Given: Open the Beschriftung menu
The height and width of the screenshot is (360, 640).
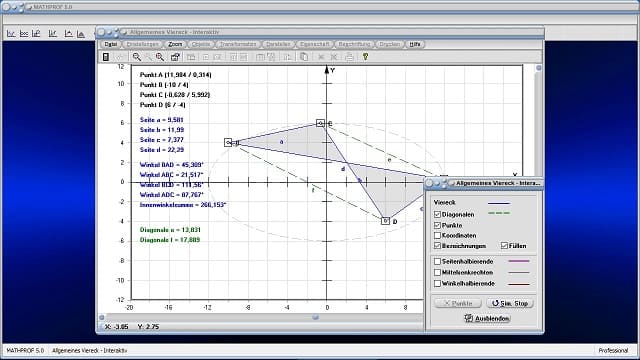Looking at the screenshot, I should point(354,44).
